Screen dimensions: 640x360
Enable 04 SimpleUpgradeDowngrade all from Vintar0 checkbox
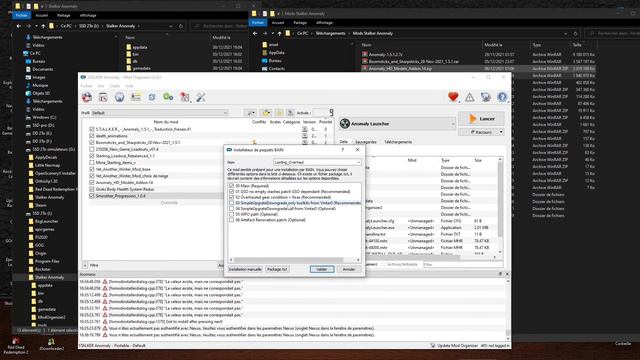pyautogui.click(x=231, y=209)
